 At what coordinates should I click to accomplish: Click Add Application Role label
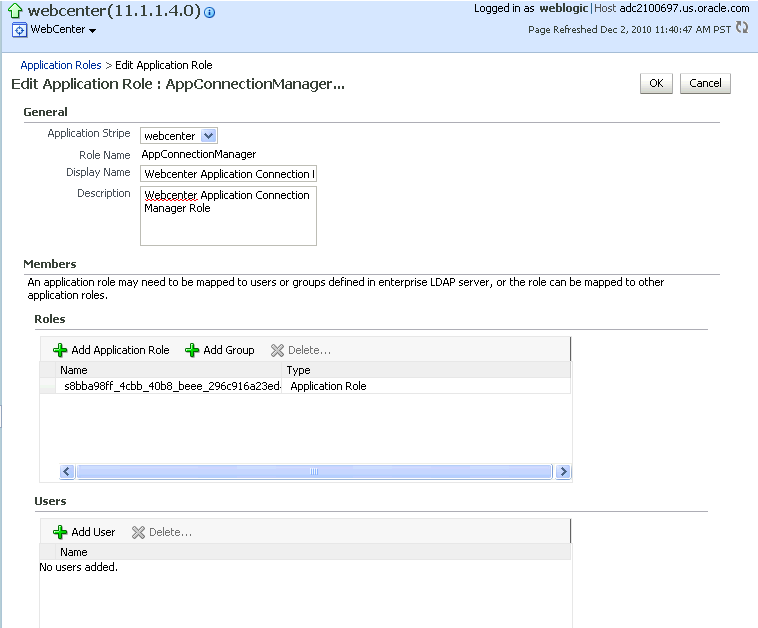[x=120, y=350]
